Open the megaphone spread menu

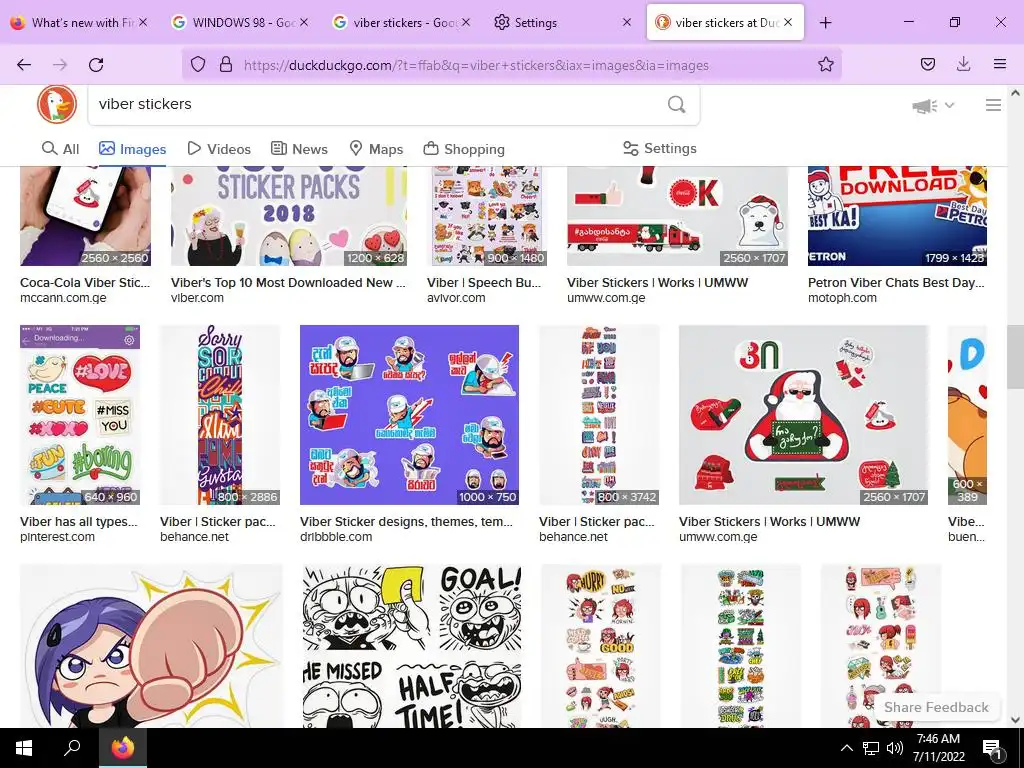933,105
